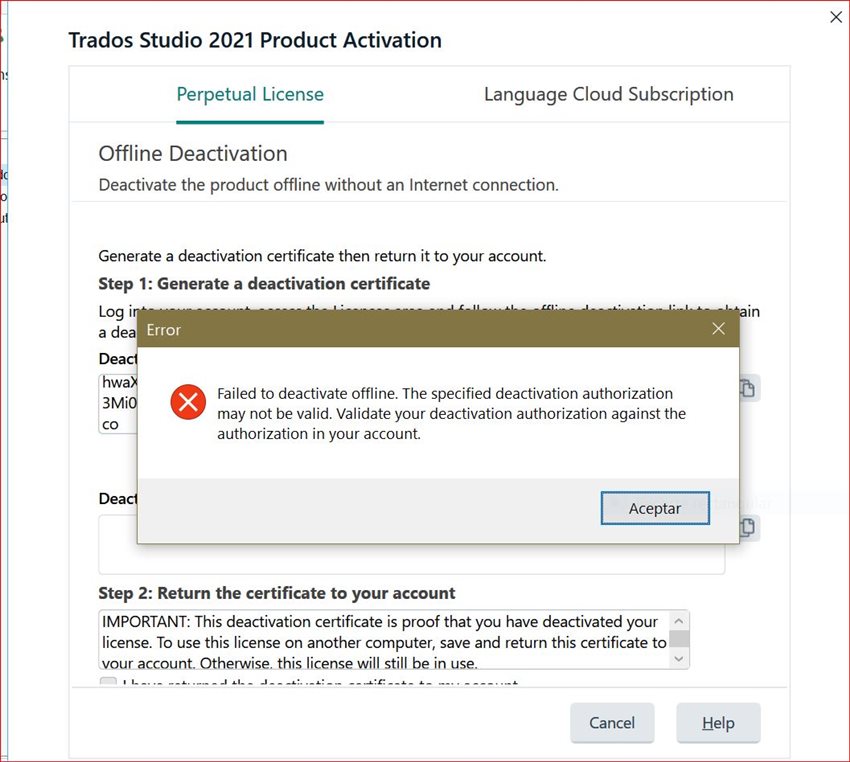Switch to the Language Cloud Subscription tab

(608, 94)
